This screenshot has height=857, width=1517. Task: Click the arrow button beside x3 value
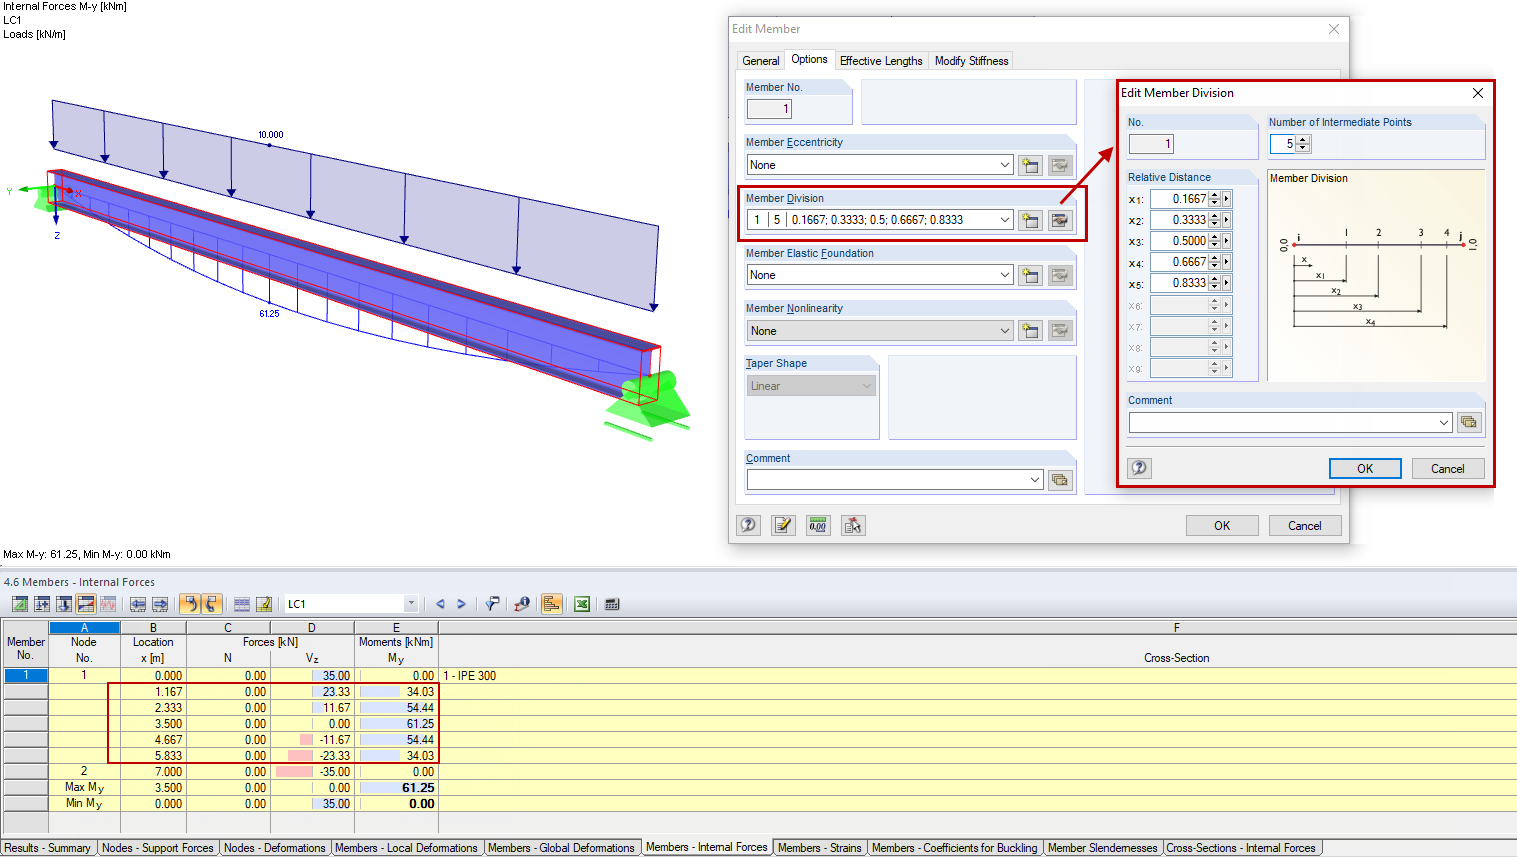tap(1227, 241)
